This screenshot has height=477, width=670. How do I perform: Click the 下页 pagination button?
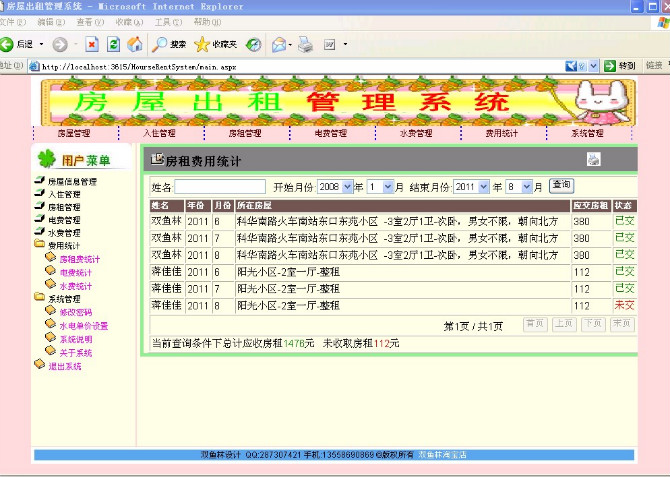(x=593, y=324)
